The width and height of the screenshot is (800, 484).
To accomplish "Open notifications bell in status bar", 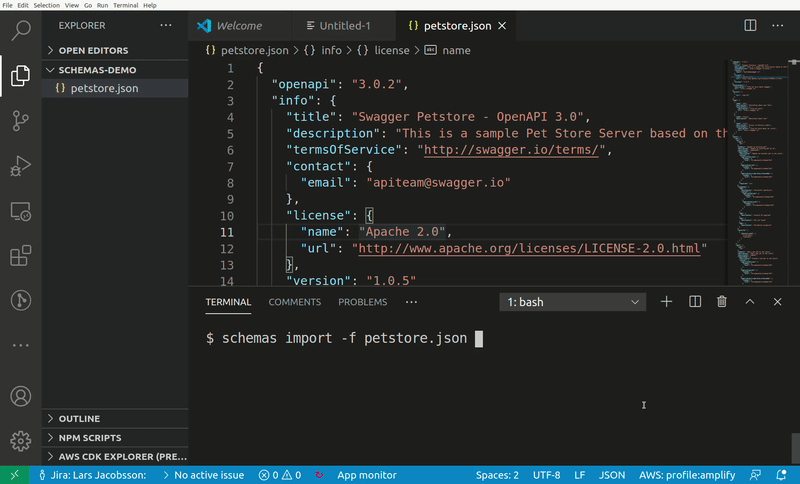I will click(x=781, y=475).
